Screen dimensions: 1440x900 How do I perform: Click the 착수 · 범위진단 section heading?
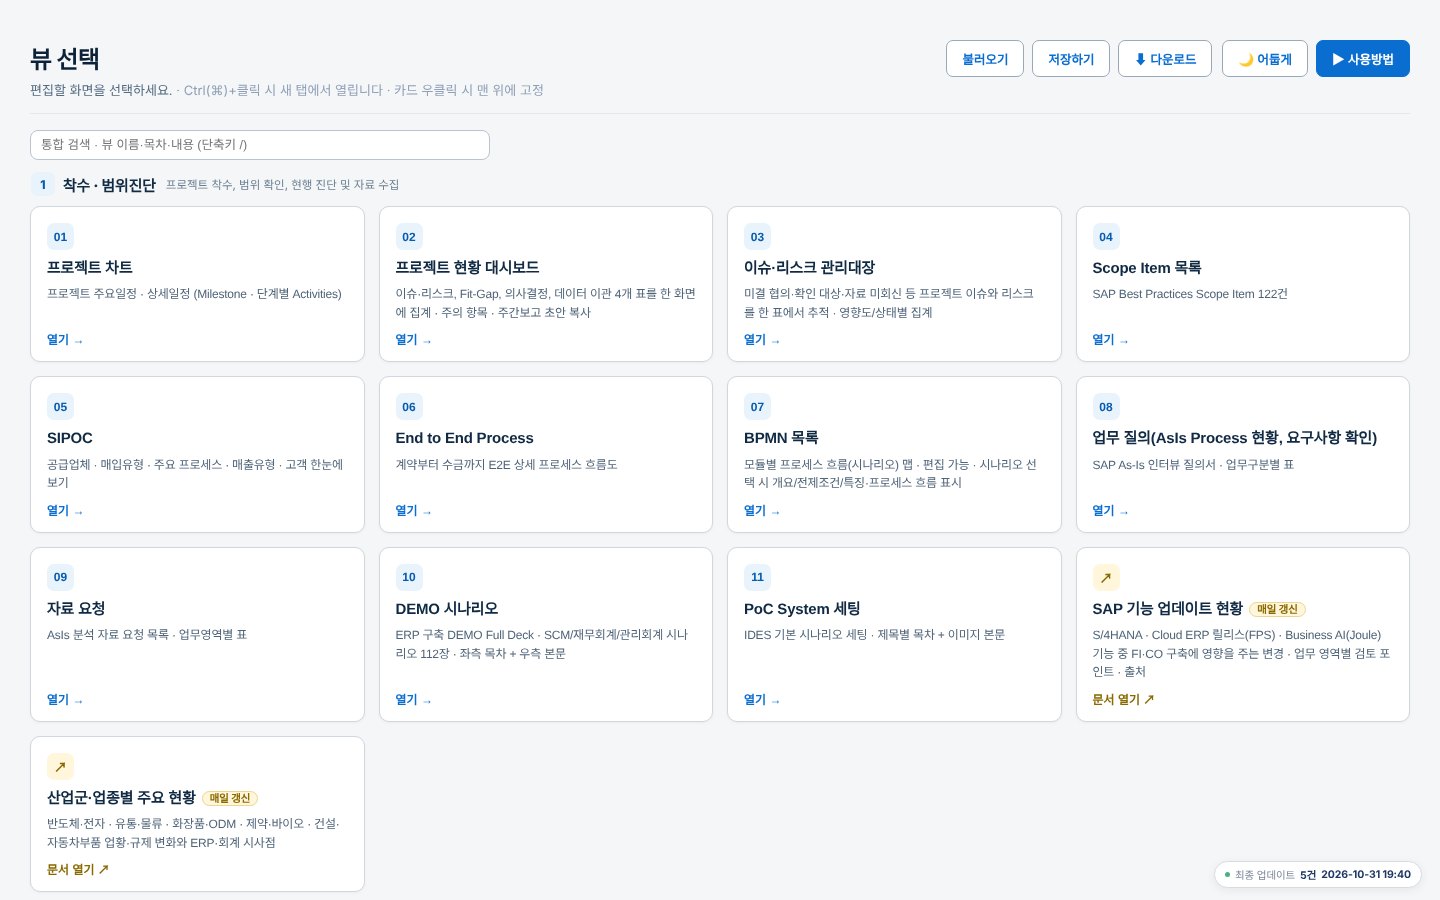click(109, 185)
